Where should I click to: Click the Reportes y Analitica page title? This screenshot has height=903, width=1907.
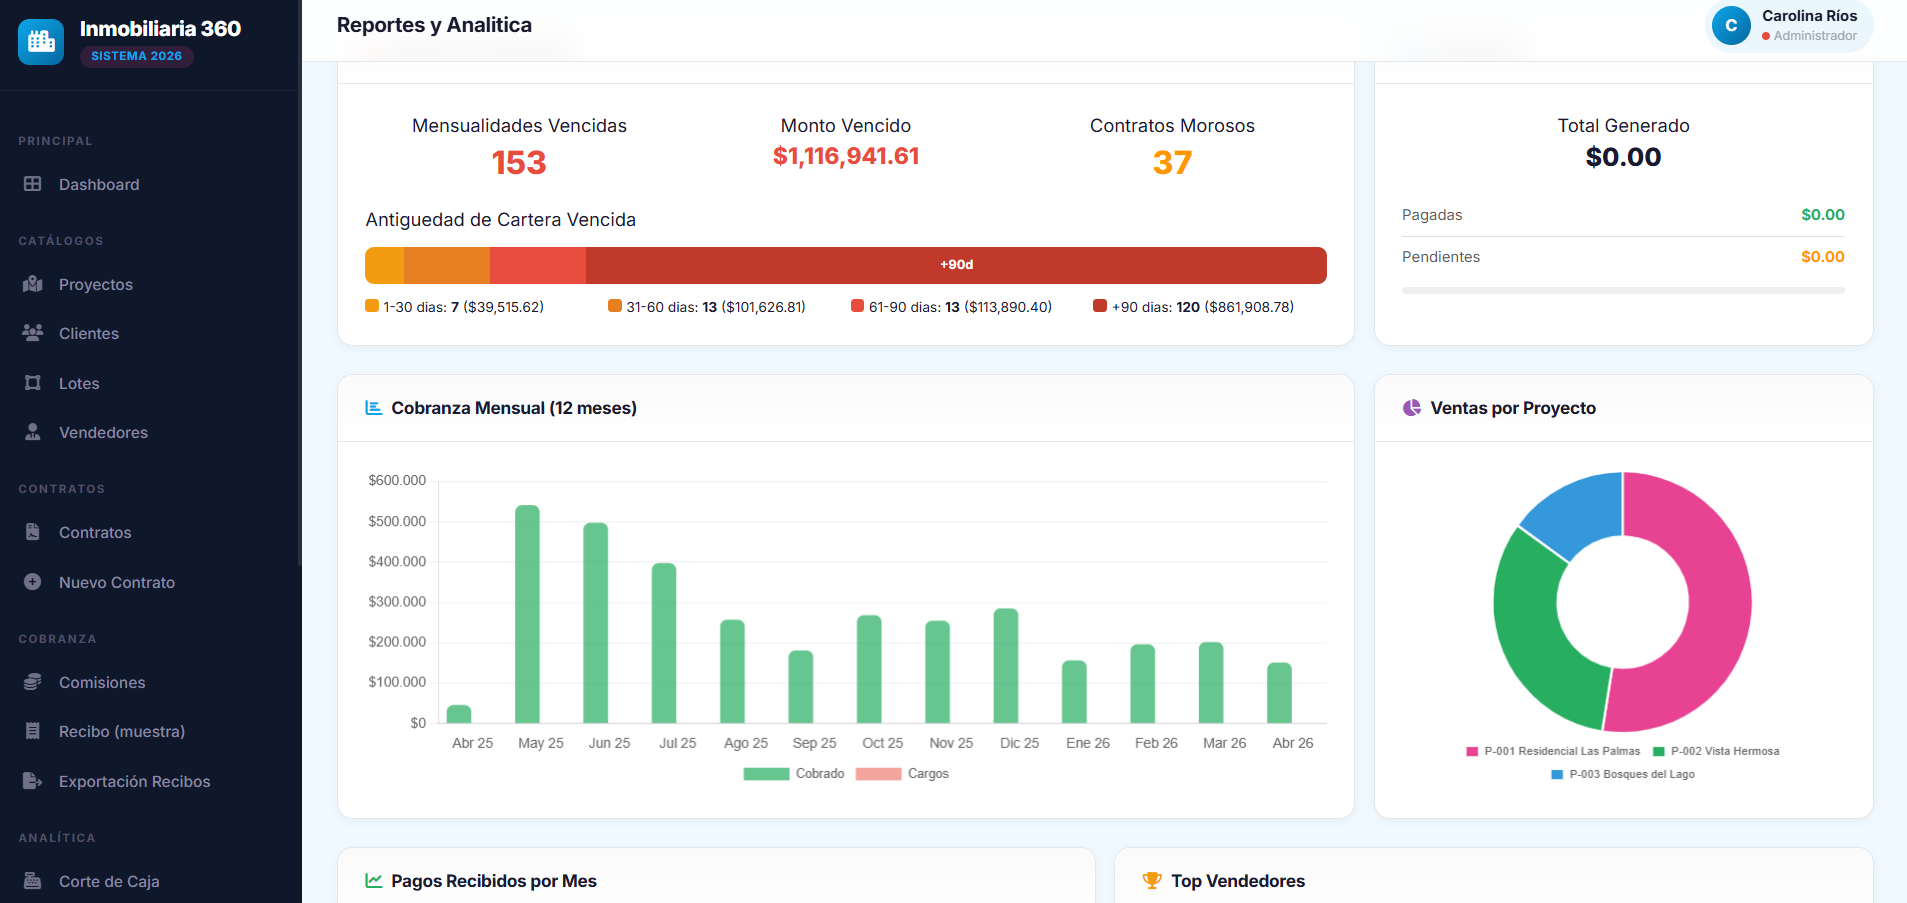coord(434,25)
